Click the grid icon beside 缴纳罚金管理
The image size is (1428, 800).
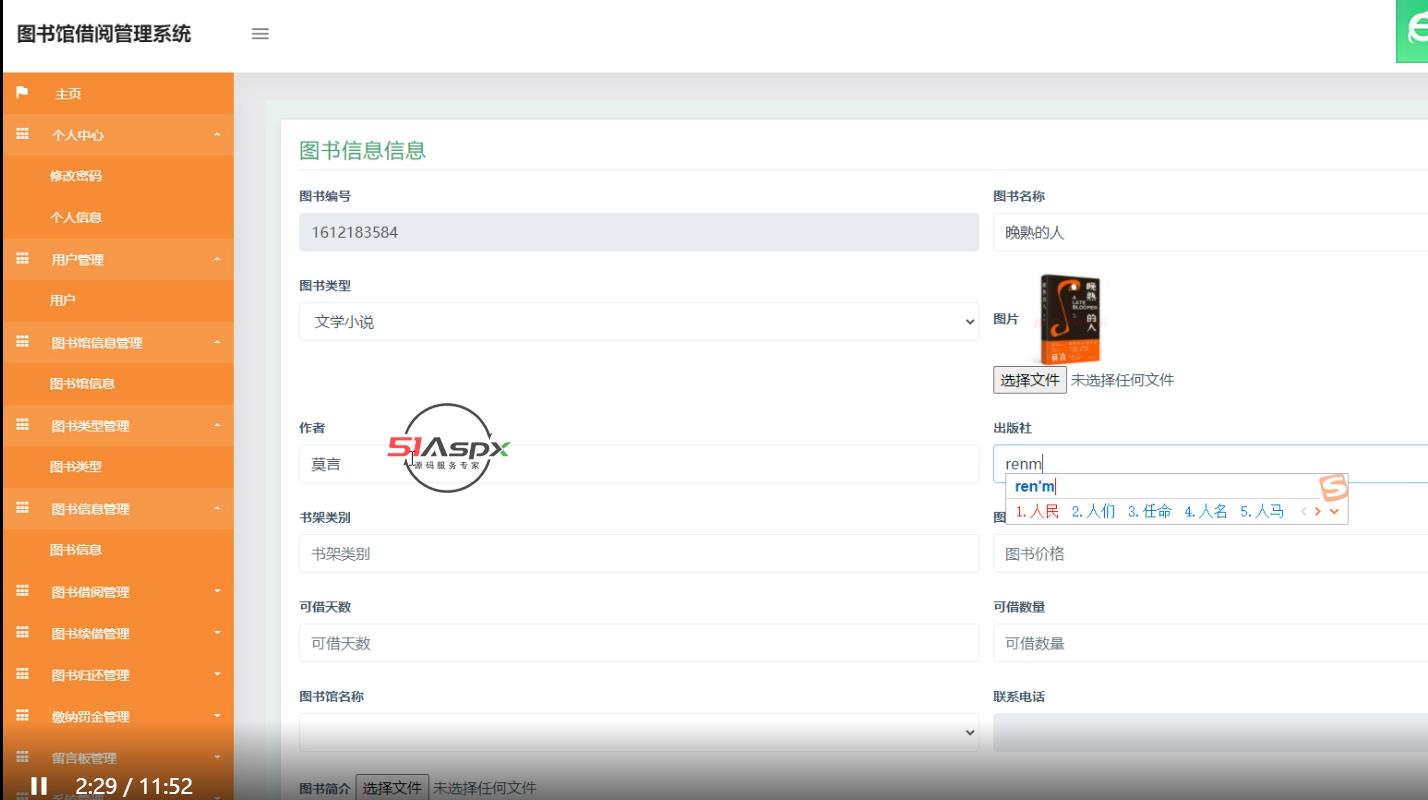pos(22,716)
